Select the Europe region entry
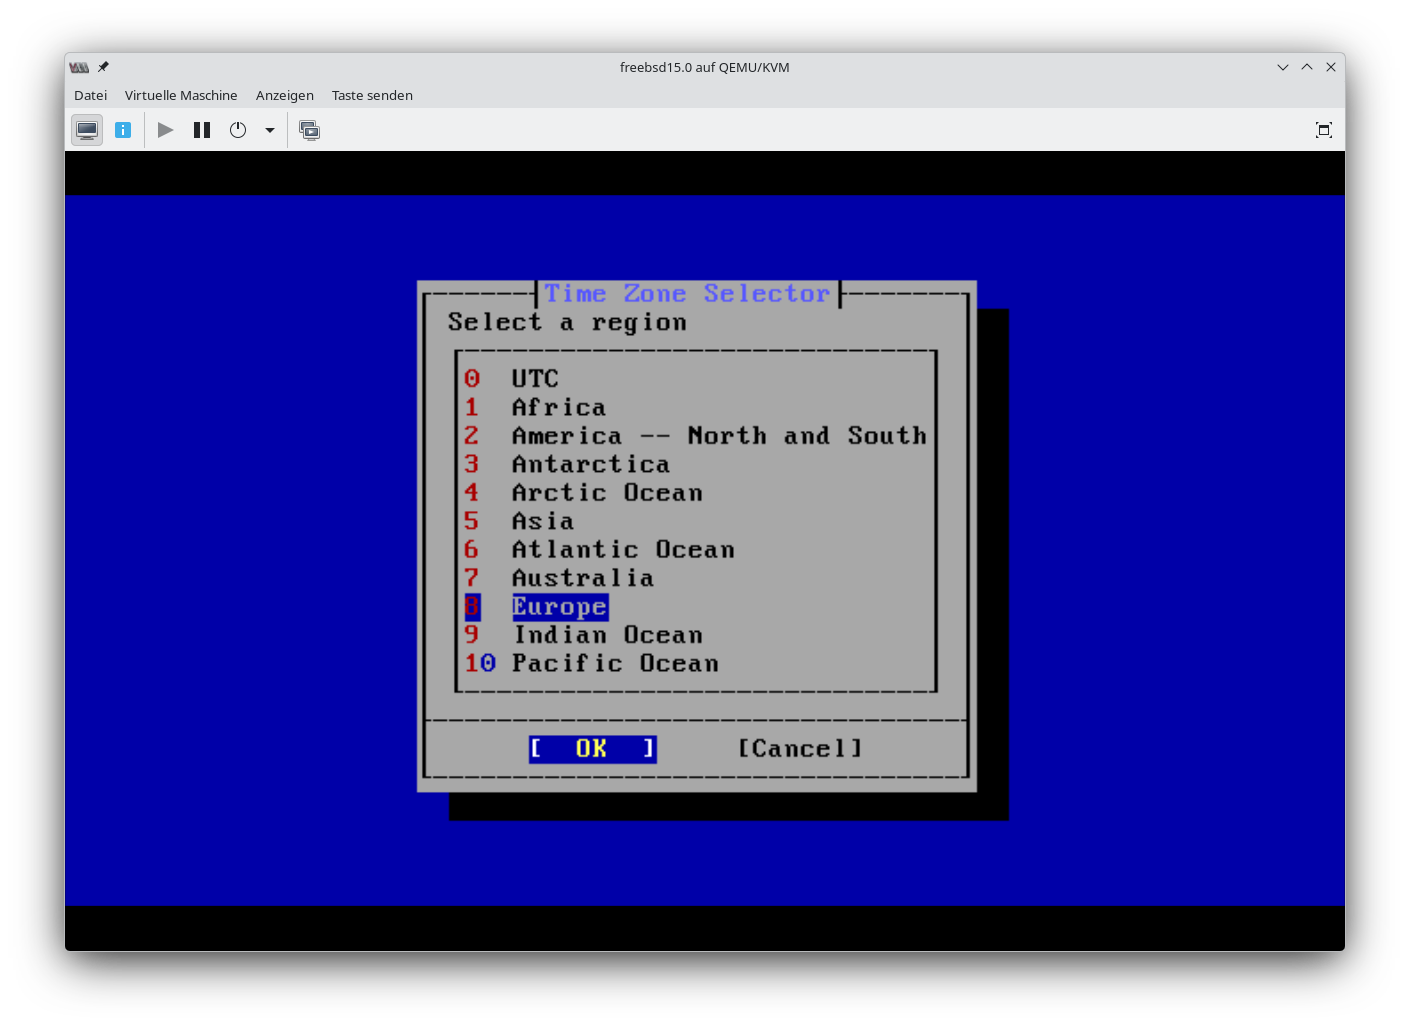The width and height of the screenshot is (1410, 1028). coord(559,607)
